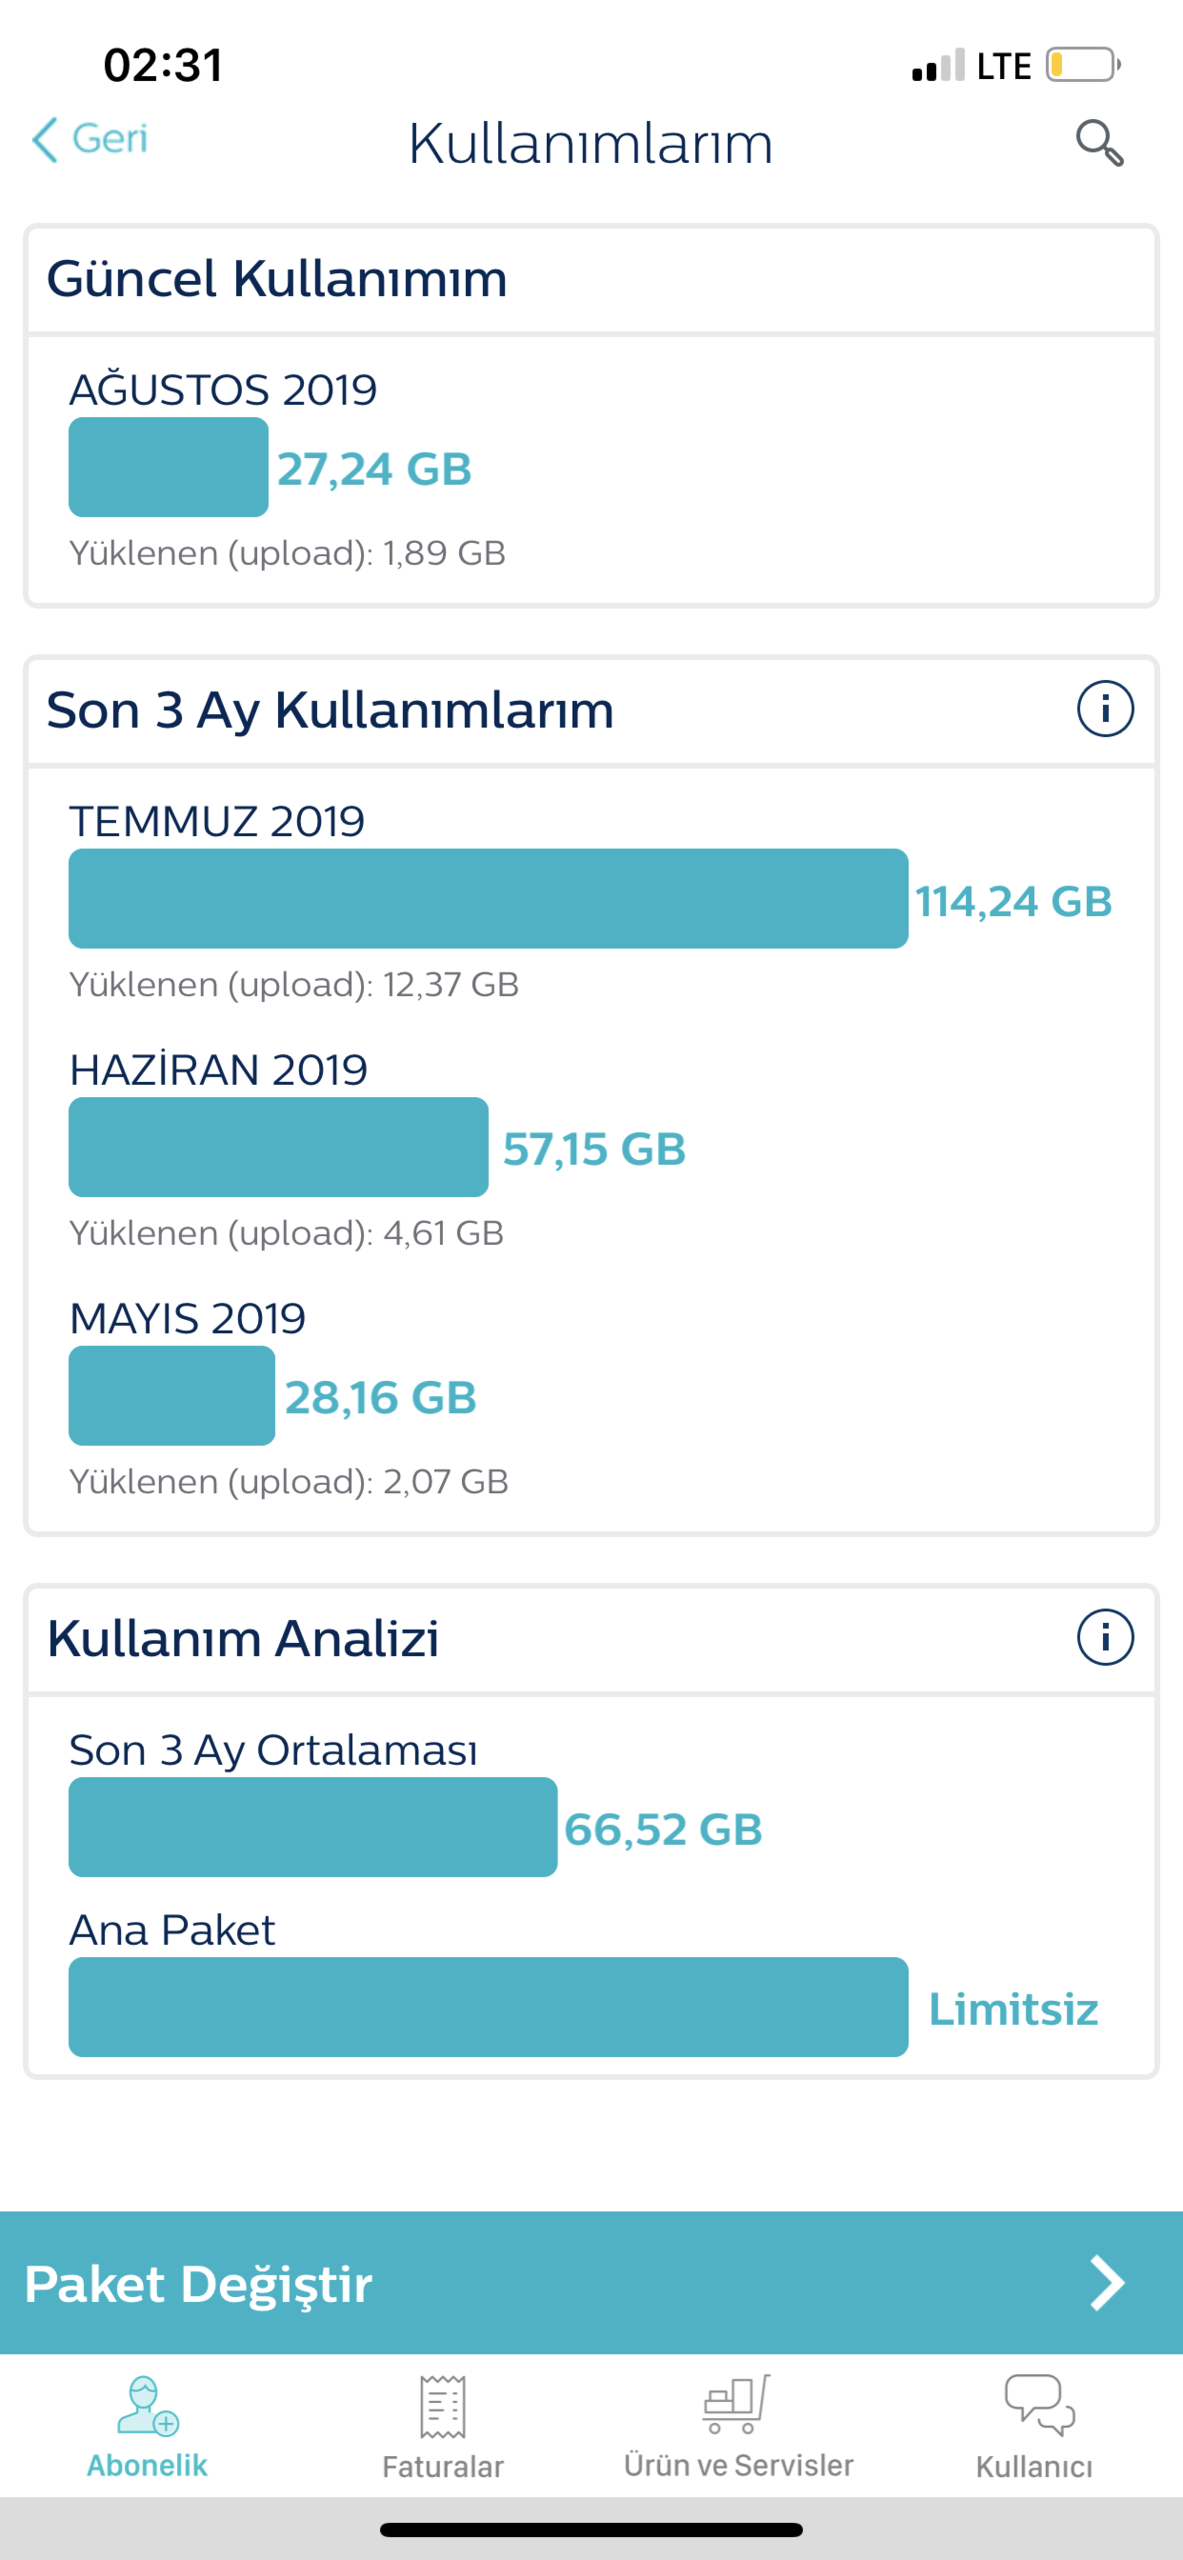
Task: Tap the arrow on Paket Değiştir
Action: (x=1107, y=2283)
